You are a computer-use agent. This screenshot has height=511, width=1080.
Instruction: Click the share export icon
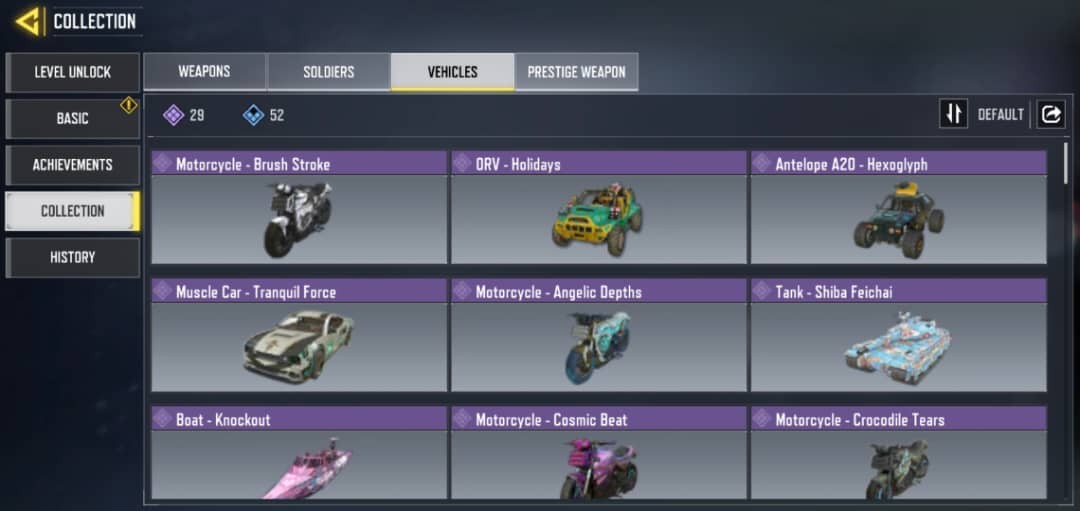tap(1051, 114)
